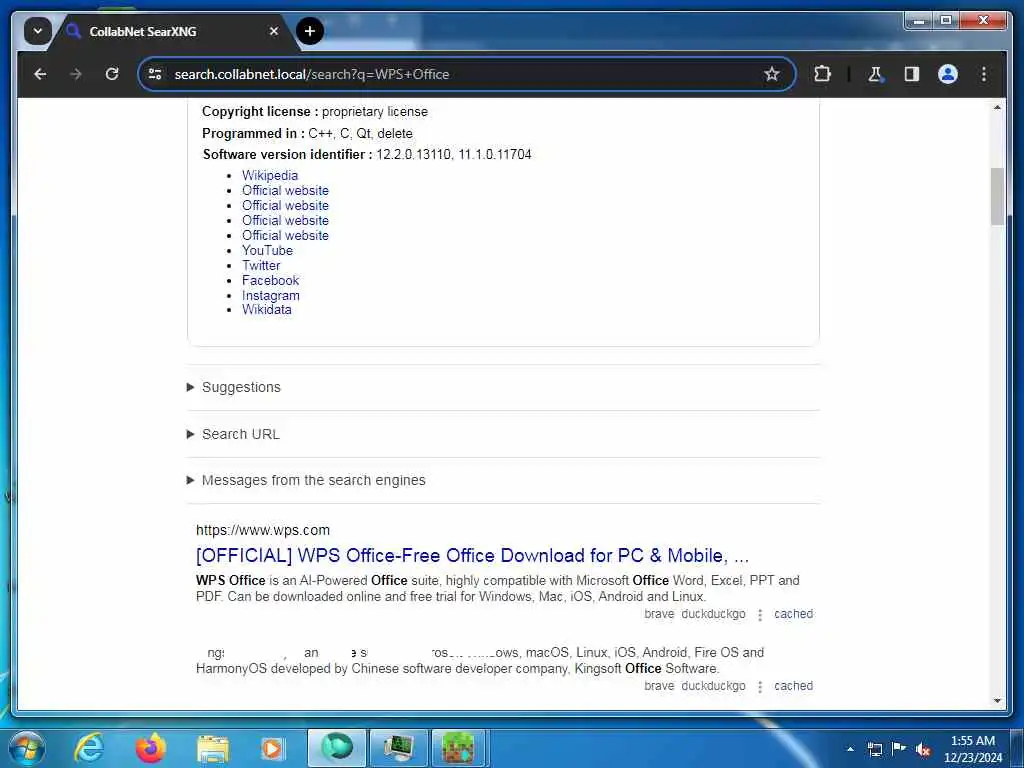Click the forward navigation arrow
The height and width of the screenshot is (768, 1024).
point(76,74)
